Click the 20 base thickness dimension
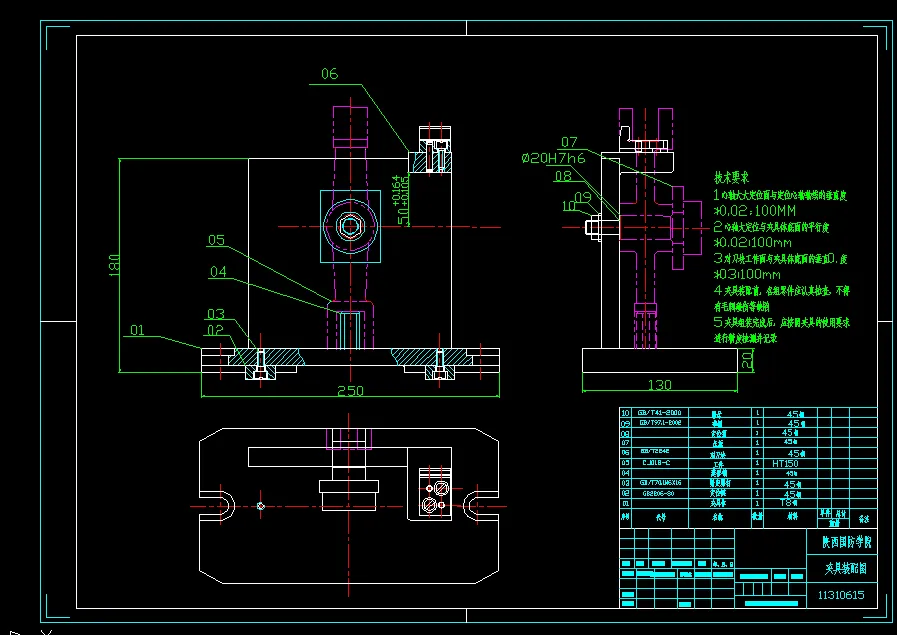897x635 pixels. (747, 360)
